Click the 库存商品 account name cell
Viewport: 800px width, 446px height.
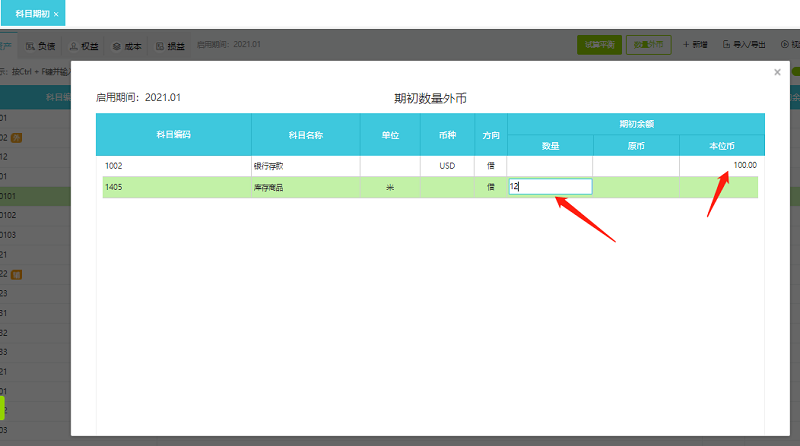tap(306, 187)
